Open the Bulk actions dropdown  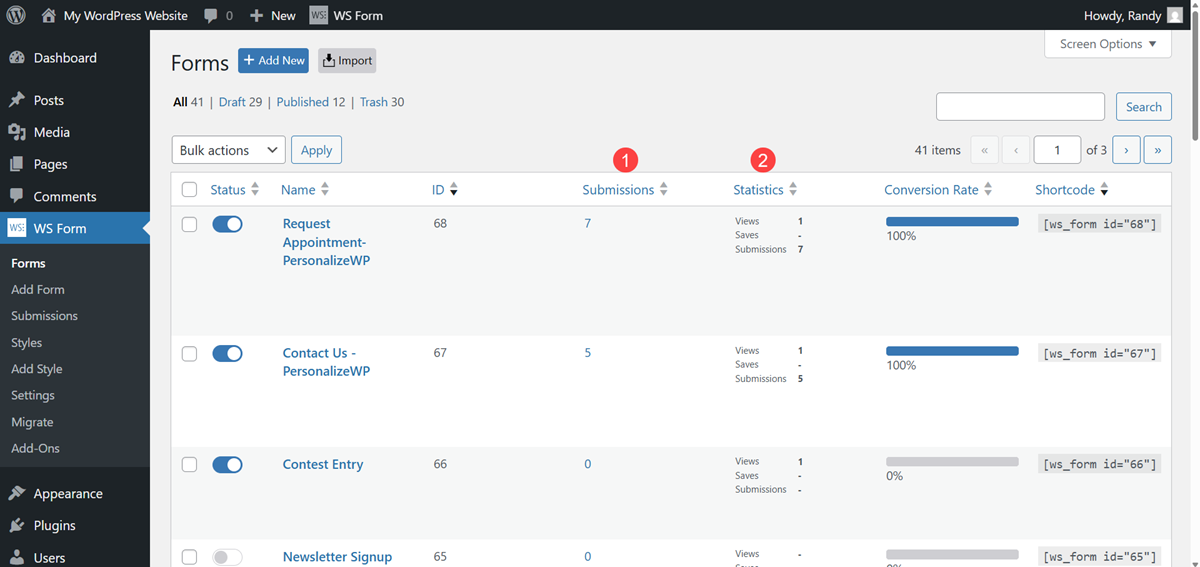[x=228, y=150]
